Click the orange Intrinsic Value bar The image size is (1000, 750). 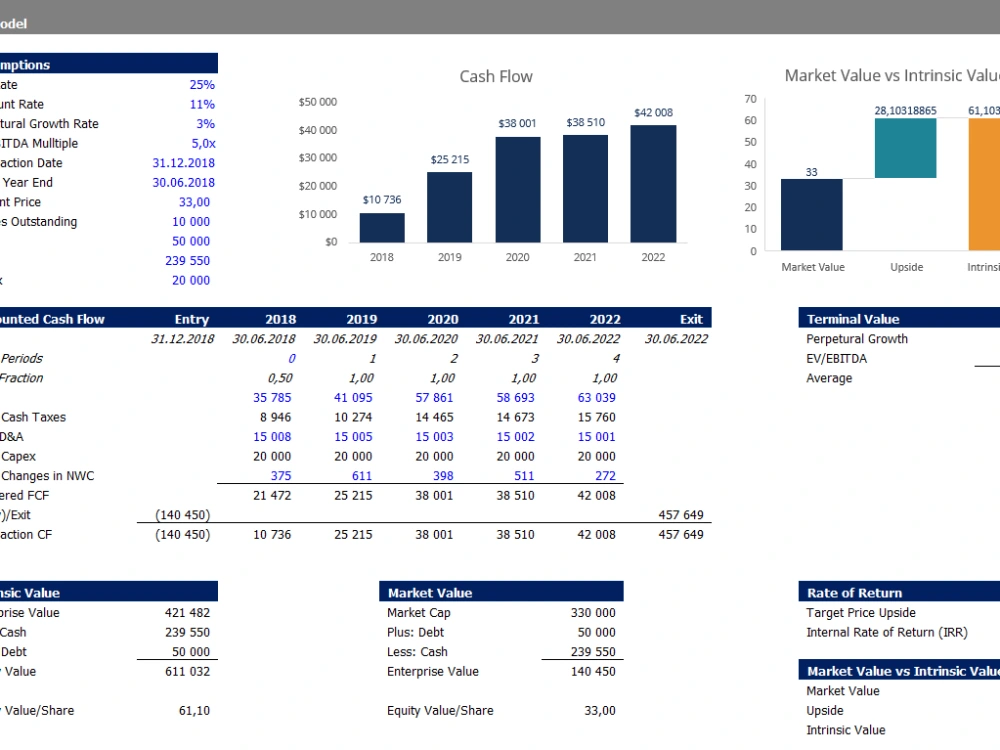point(984,184)
